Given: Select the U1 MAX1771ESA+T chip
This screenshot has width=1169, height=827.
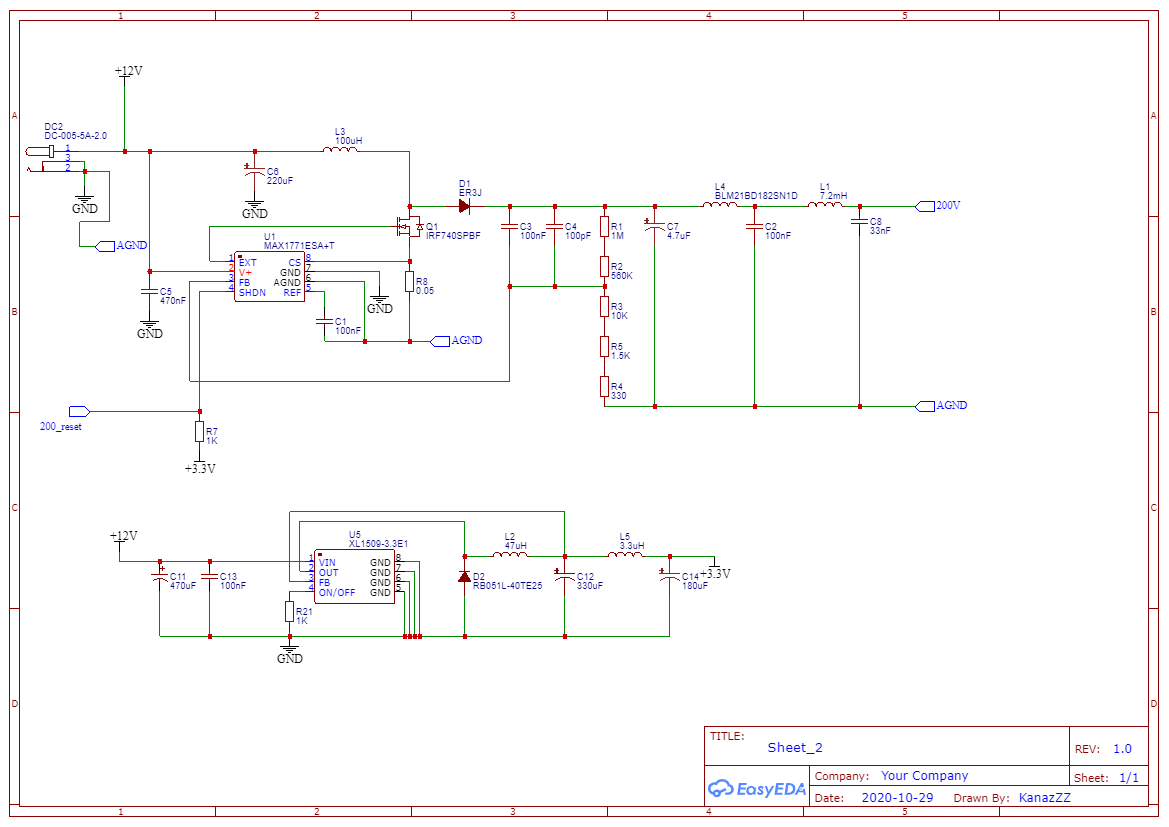Looking at the screenshot, I should tap(269, 277).
